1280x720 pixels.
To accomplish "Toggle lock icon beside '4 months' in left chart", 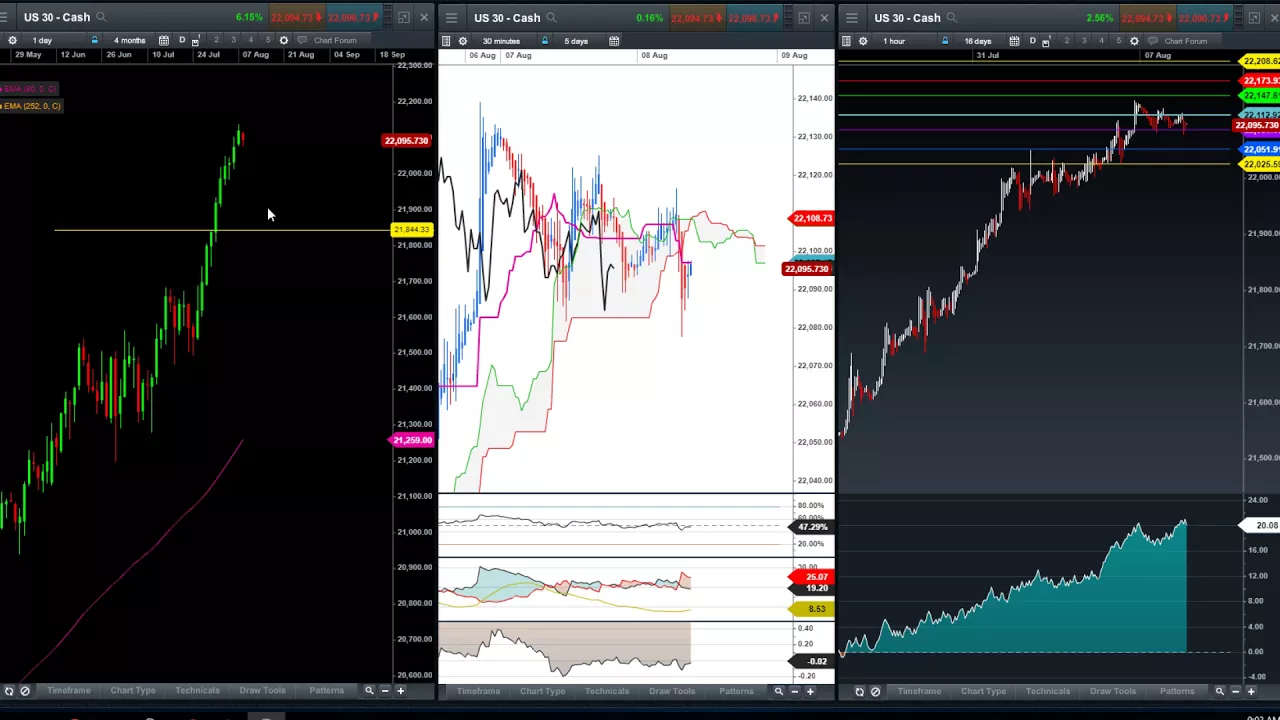I will (94, 40).
